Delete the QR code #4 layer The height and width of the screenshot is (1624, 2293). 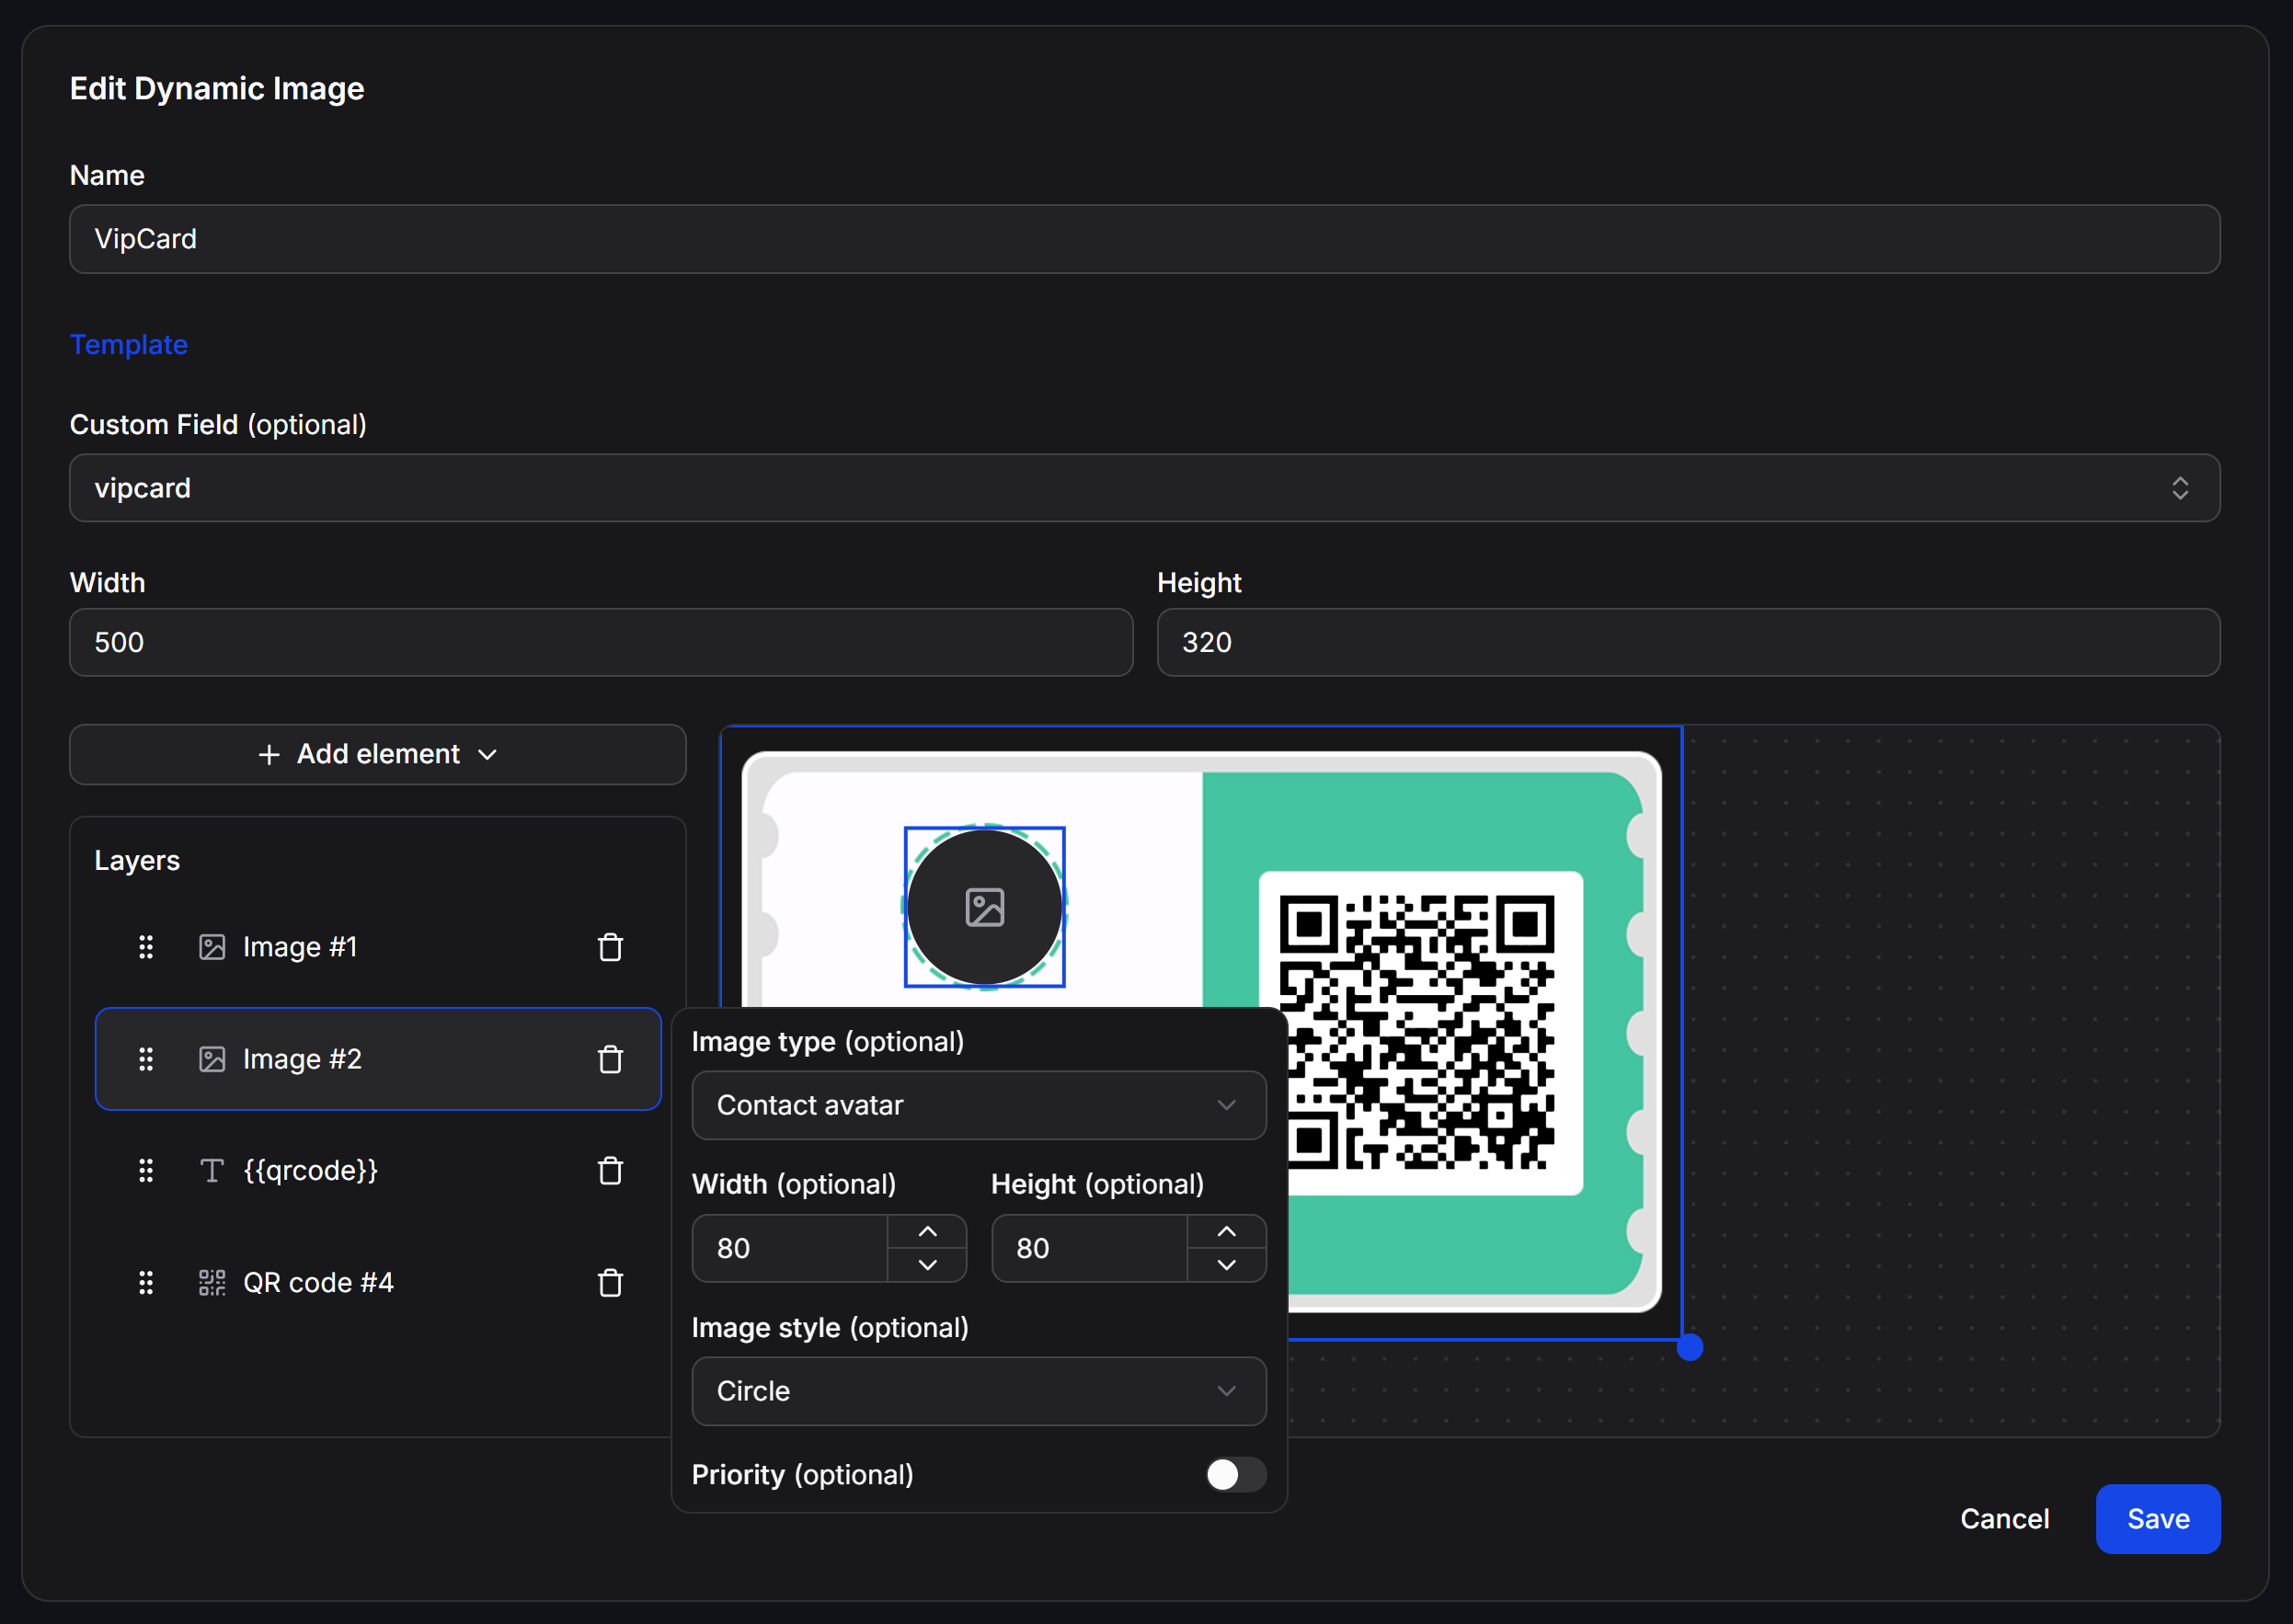610,1283
